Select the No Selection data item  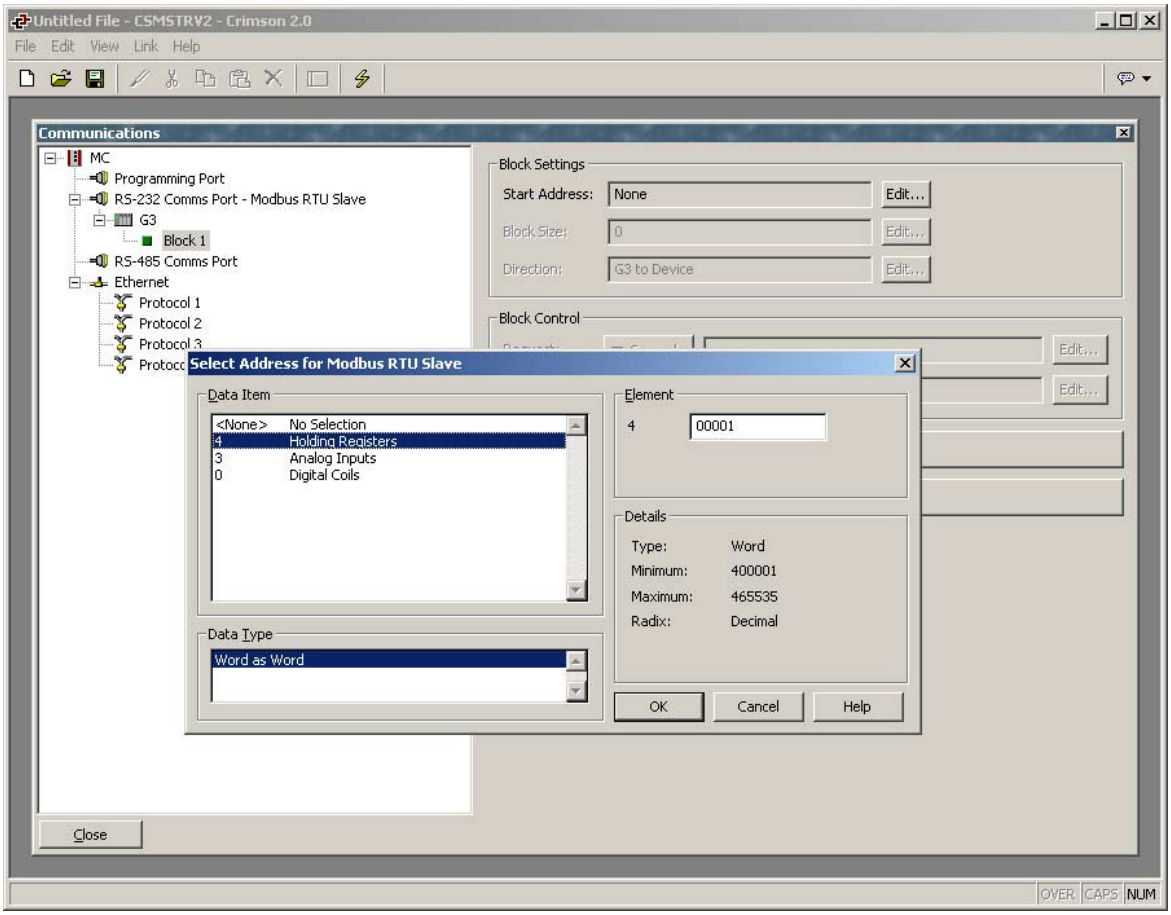pos(389,424)
